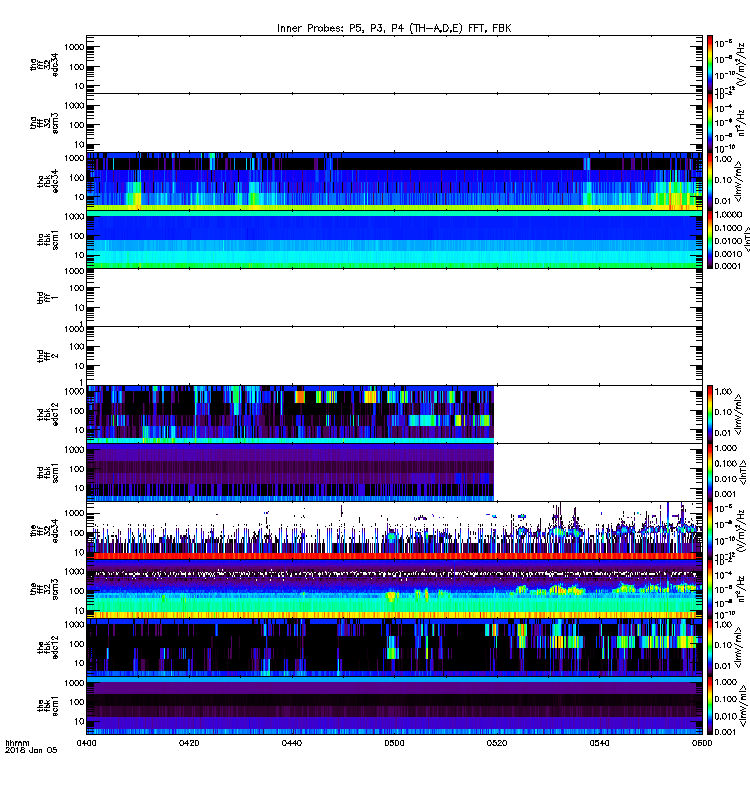Click inside the the fff 32 edc34 spectrogram
This screenshot has width=750, height=800.
[394, 531]
